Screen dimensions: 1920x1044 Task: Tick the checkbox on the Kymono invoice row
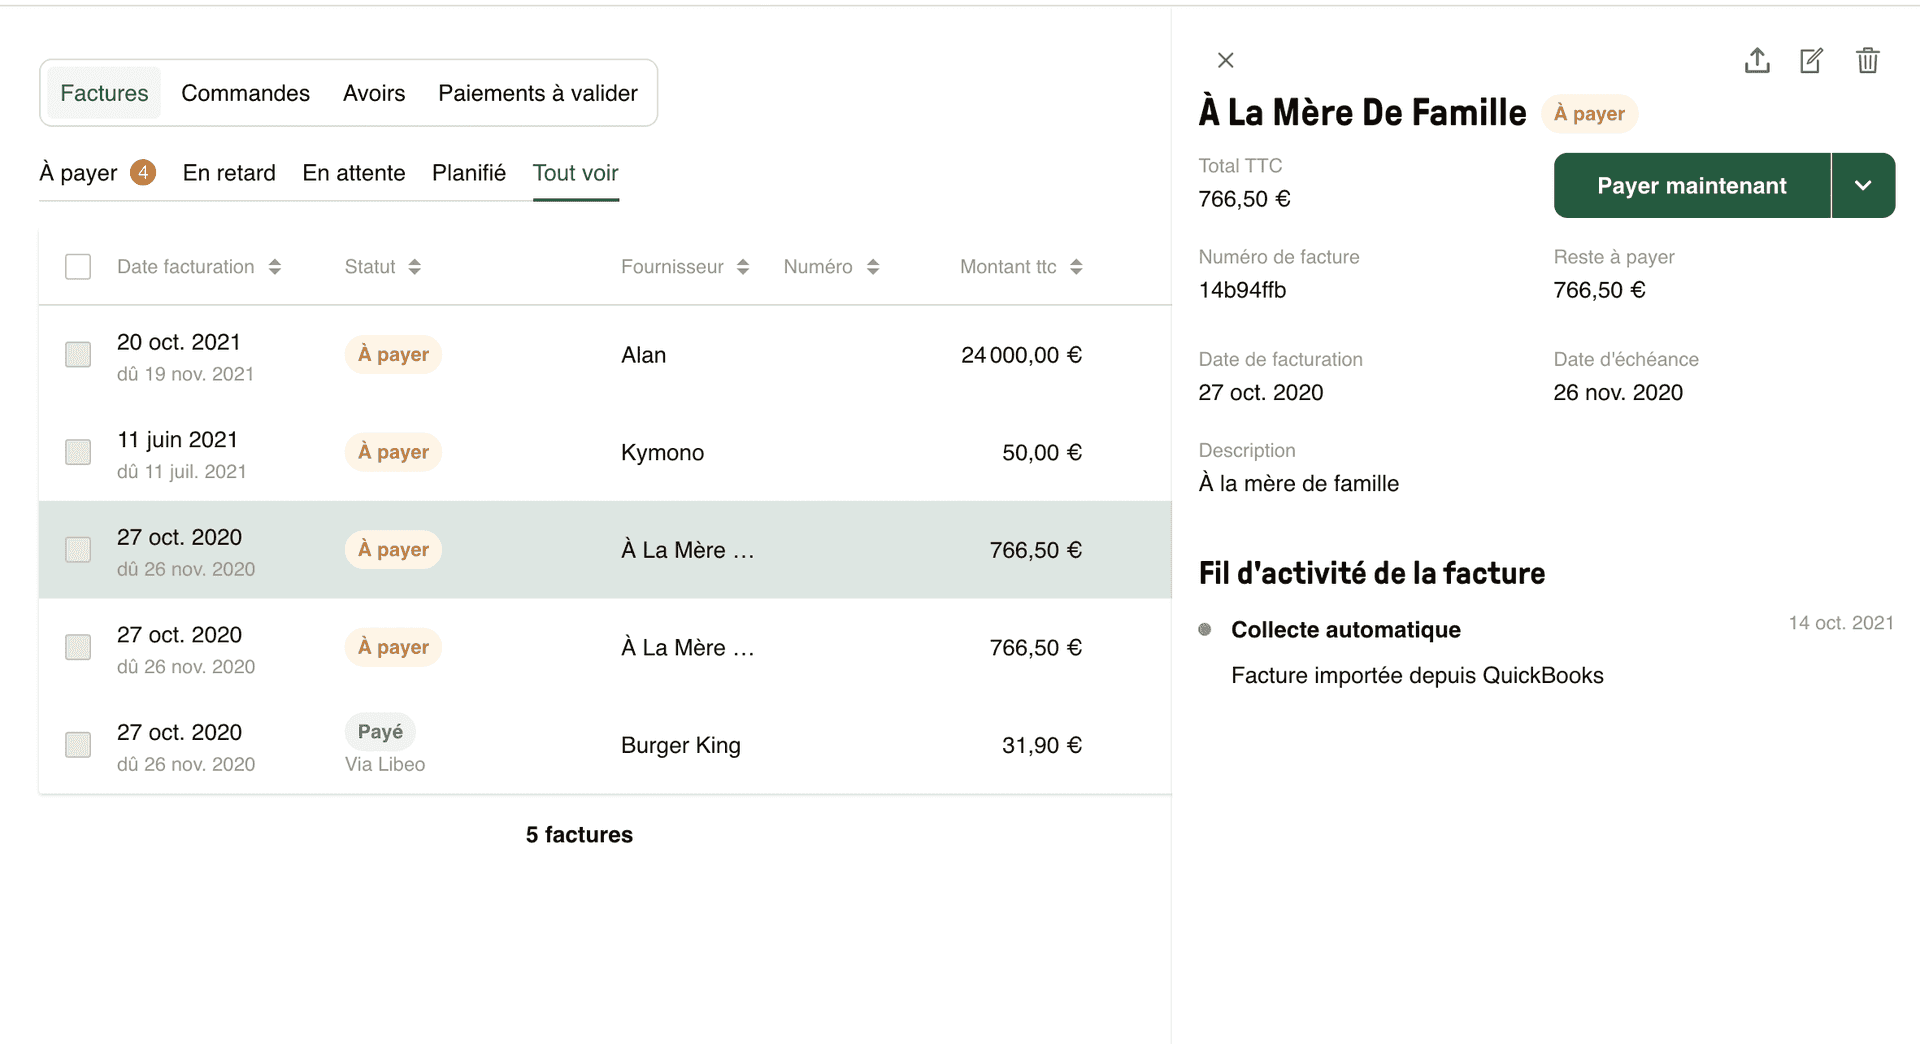77,452
